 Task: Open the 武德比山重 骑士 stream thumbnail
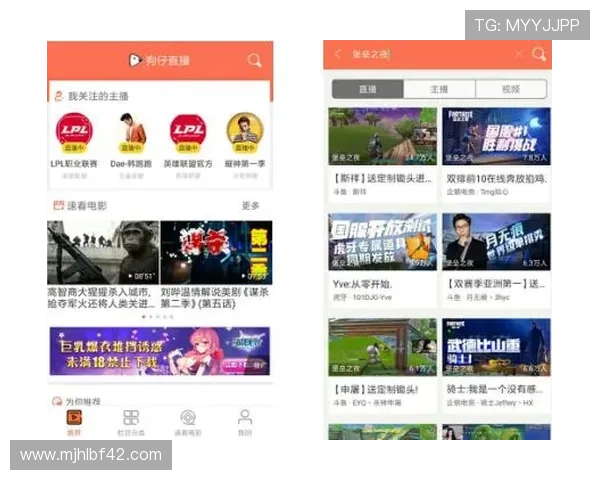point(497,347)
